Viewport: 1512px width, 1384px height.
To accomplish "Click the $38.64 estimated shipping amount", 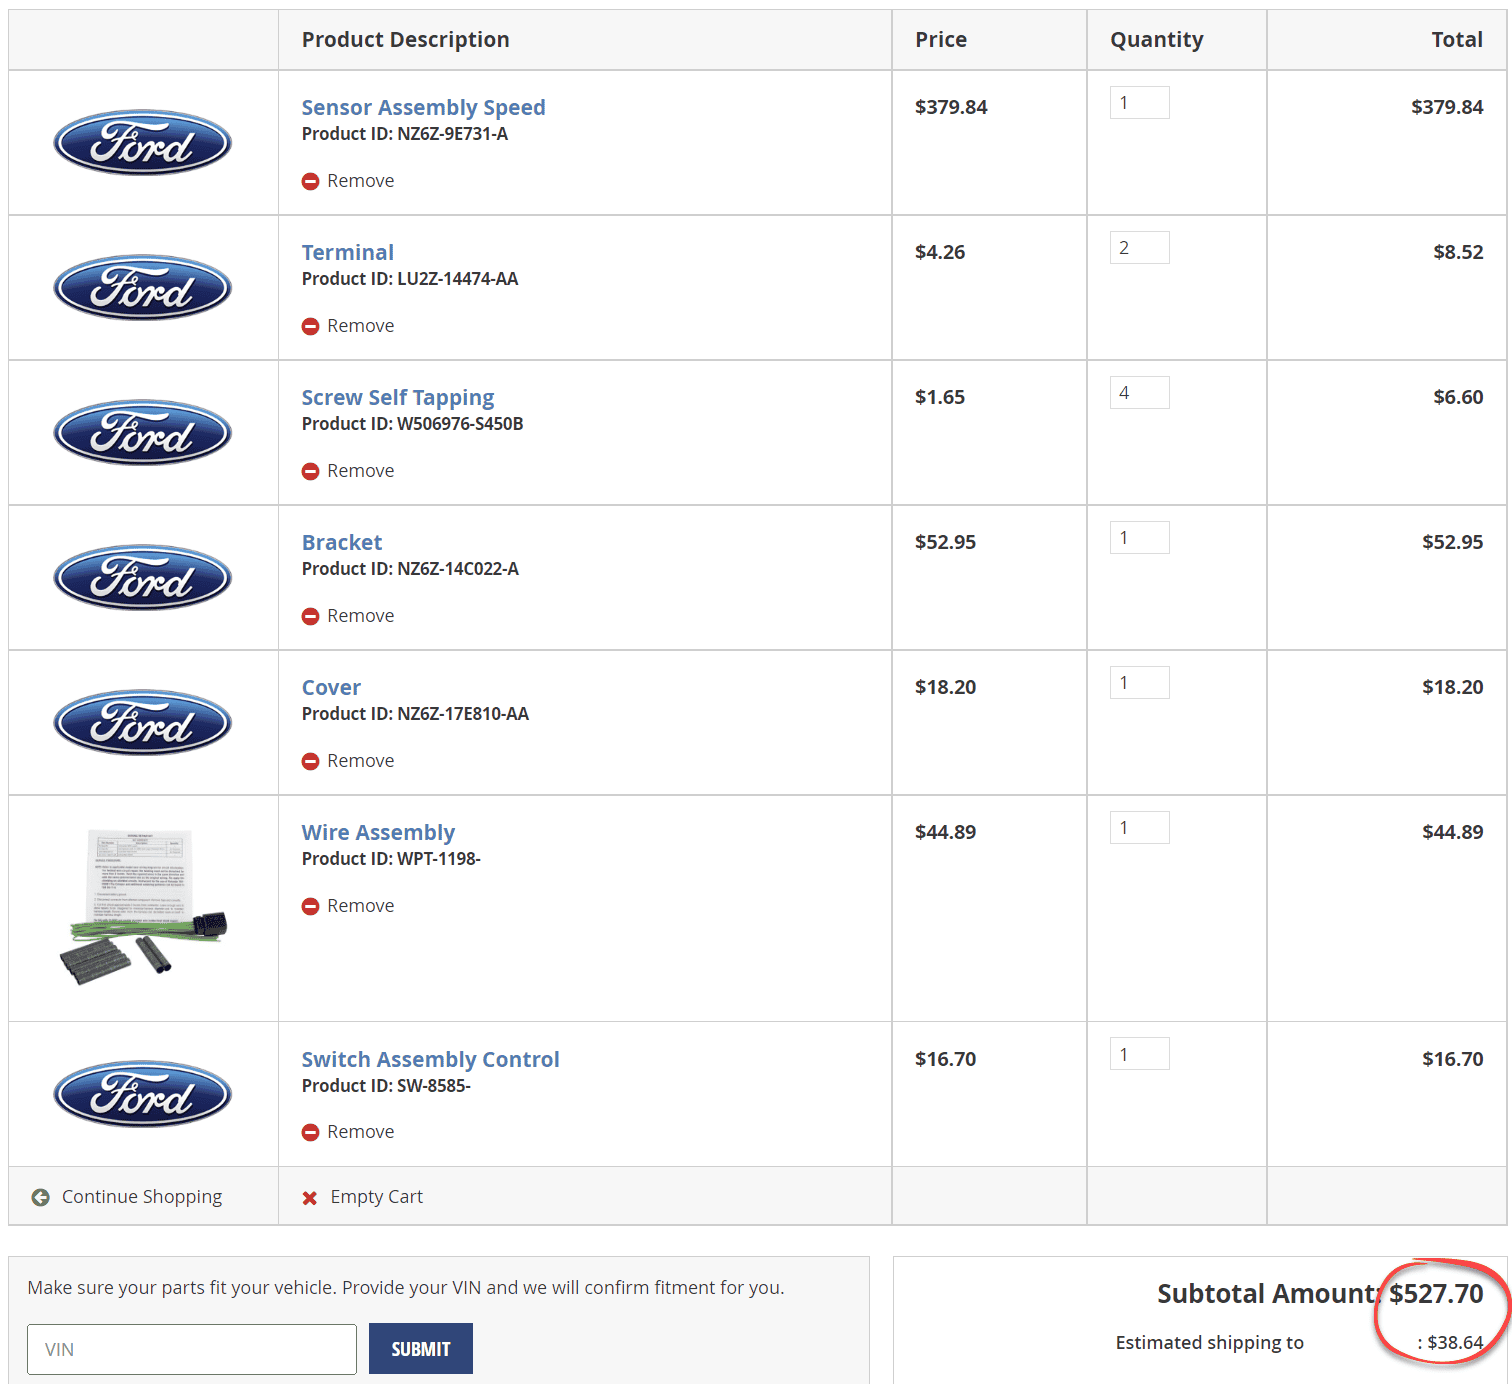I will [1455, 1342].
